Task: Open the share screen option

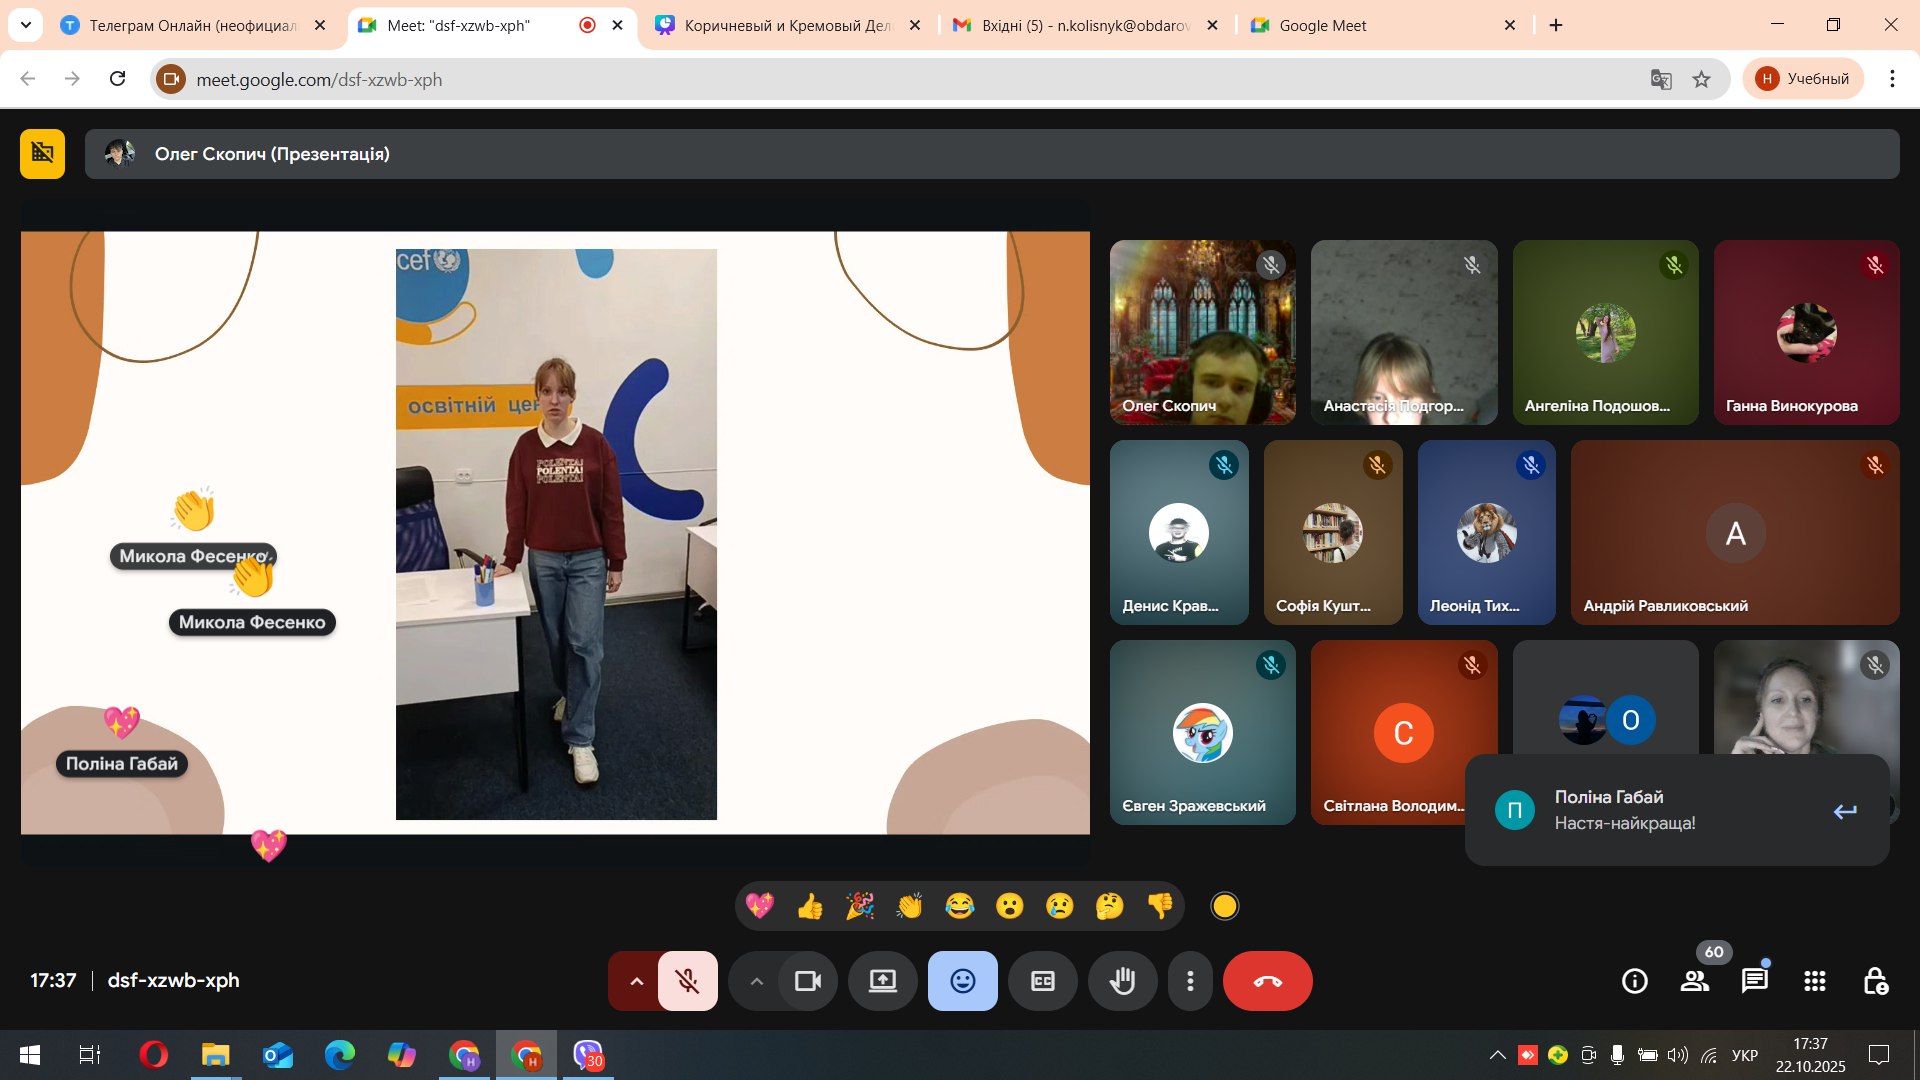Action: [x=882, y=981]
